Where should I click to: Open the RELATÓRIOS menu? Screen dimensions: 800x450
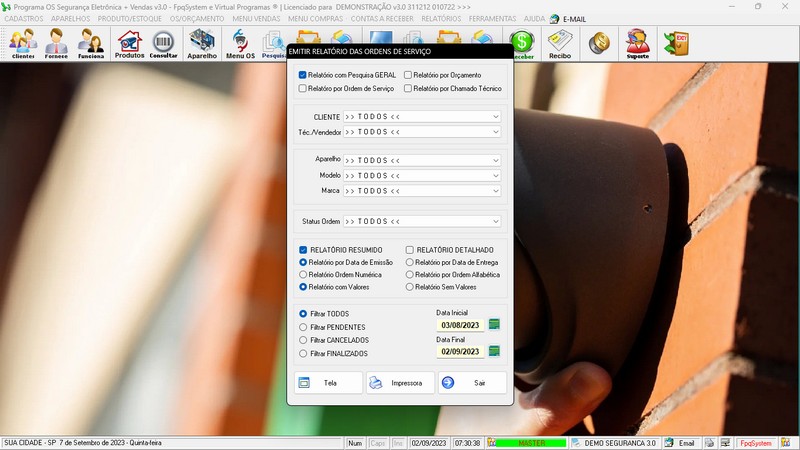coord(441,19)
